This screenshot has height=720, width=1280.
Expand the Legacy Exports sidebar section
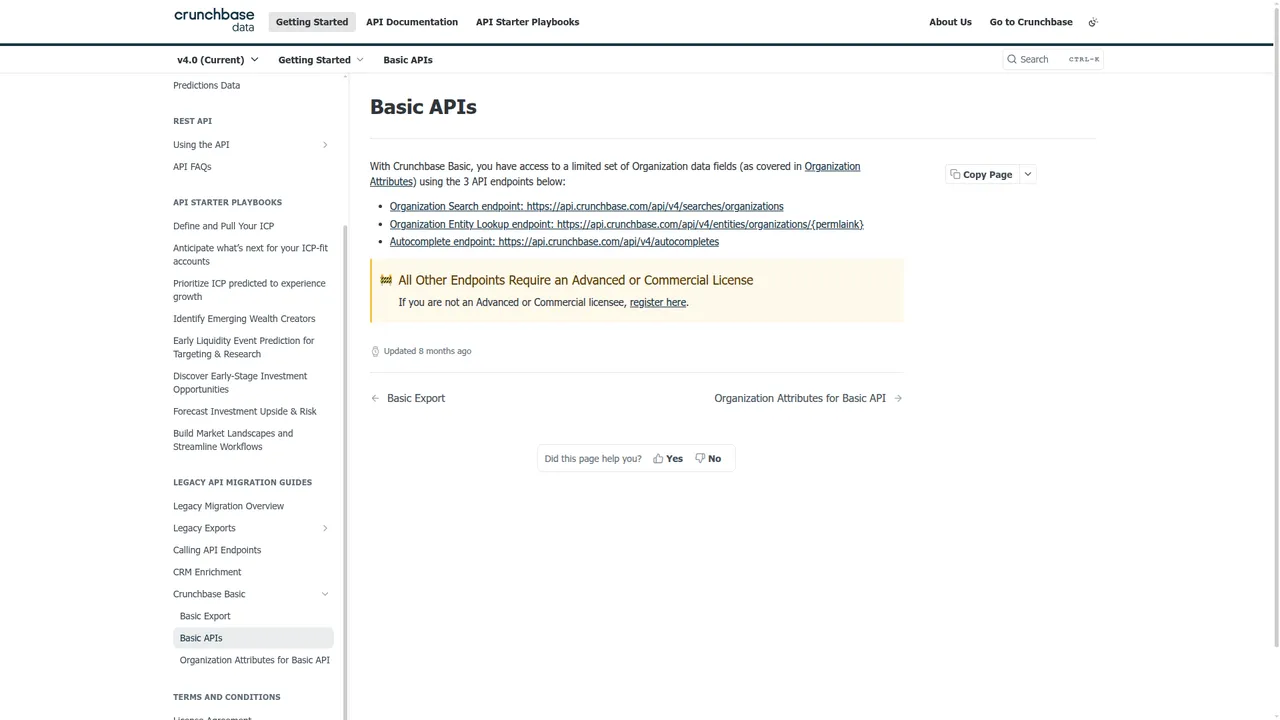tap(325, 528)
